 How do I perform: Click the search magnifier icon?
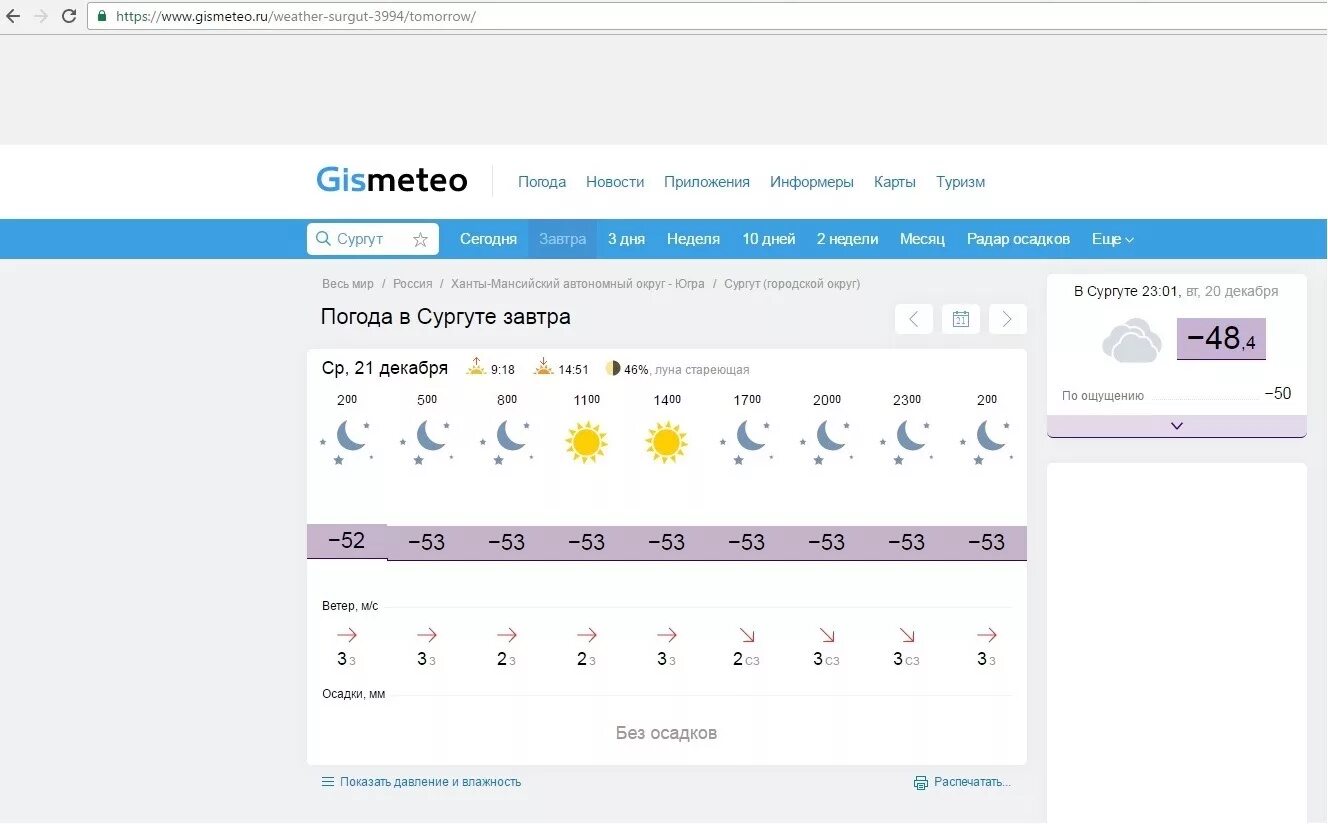coord(323,239)
